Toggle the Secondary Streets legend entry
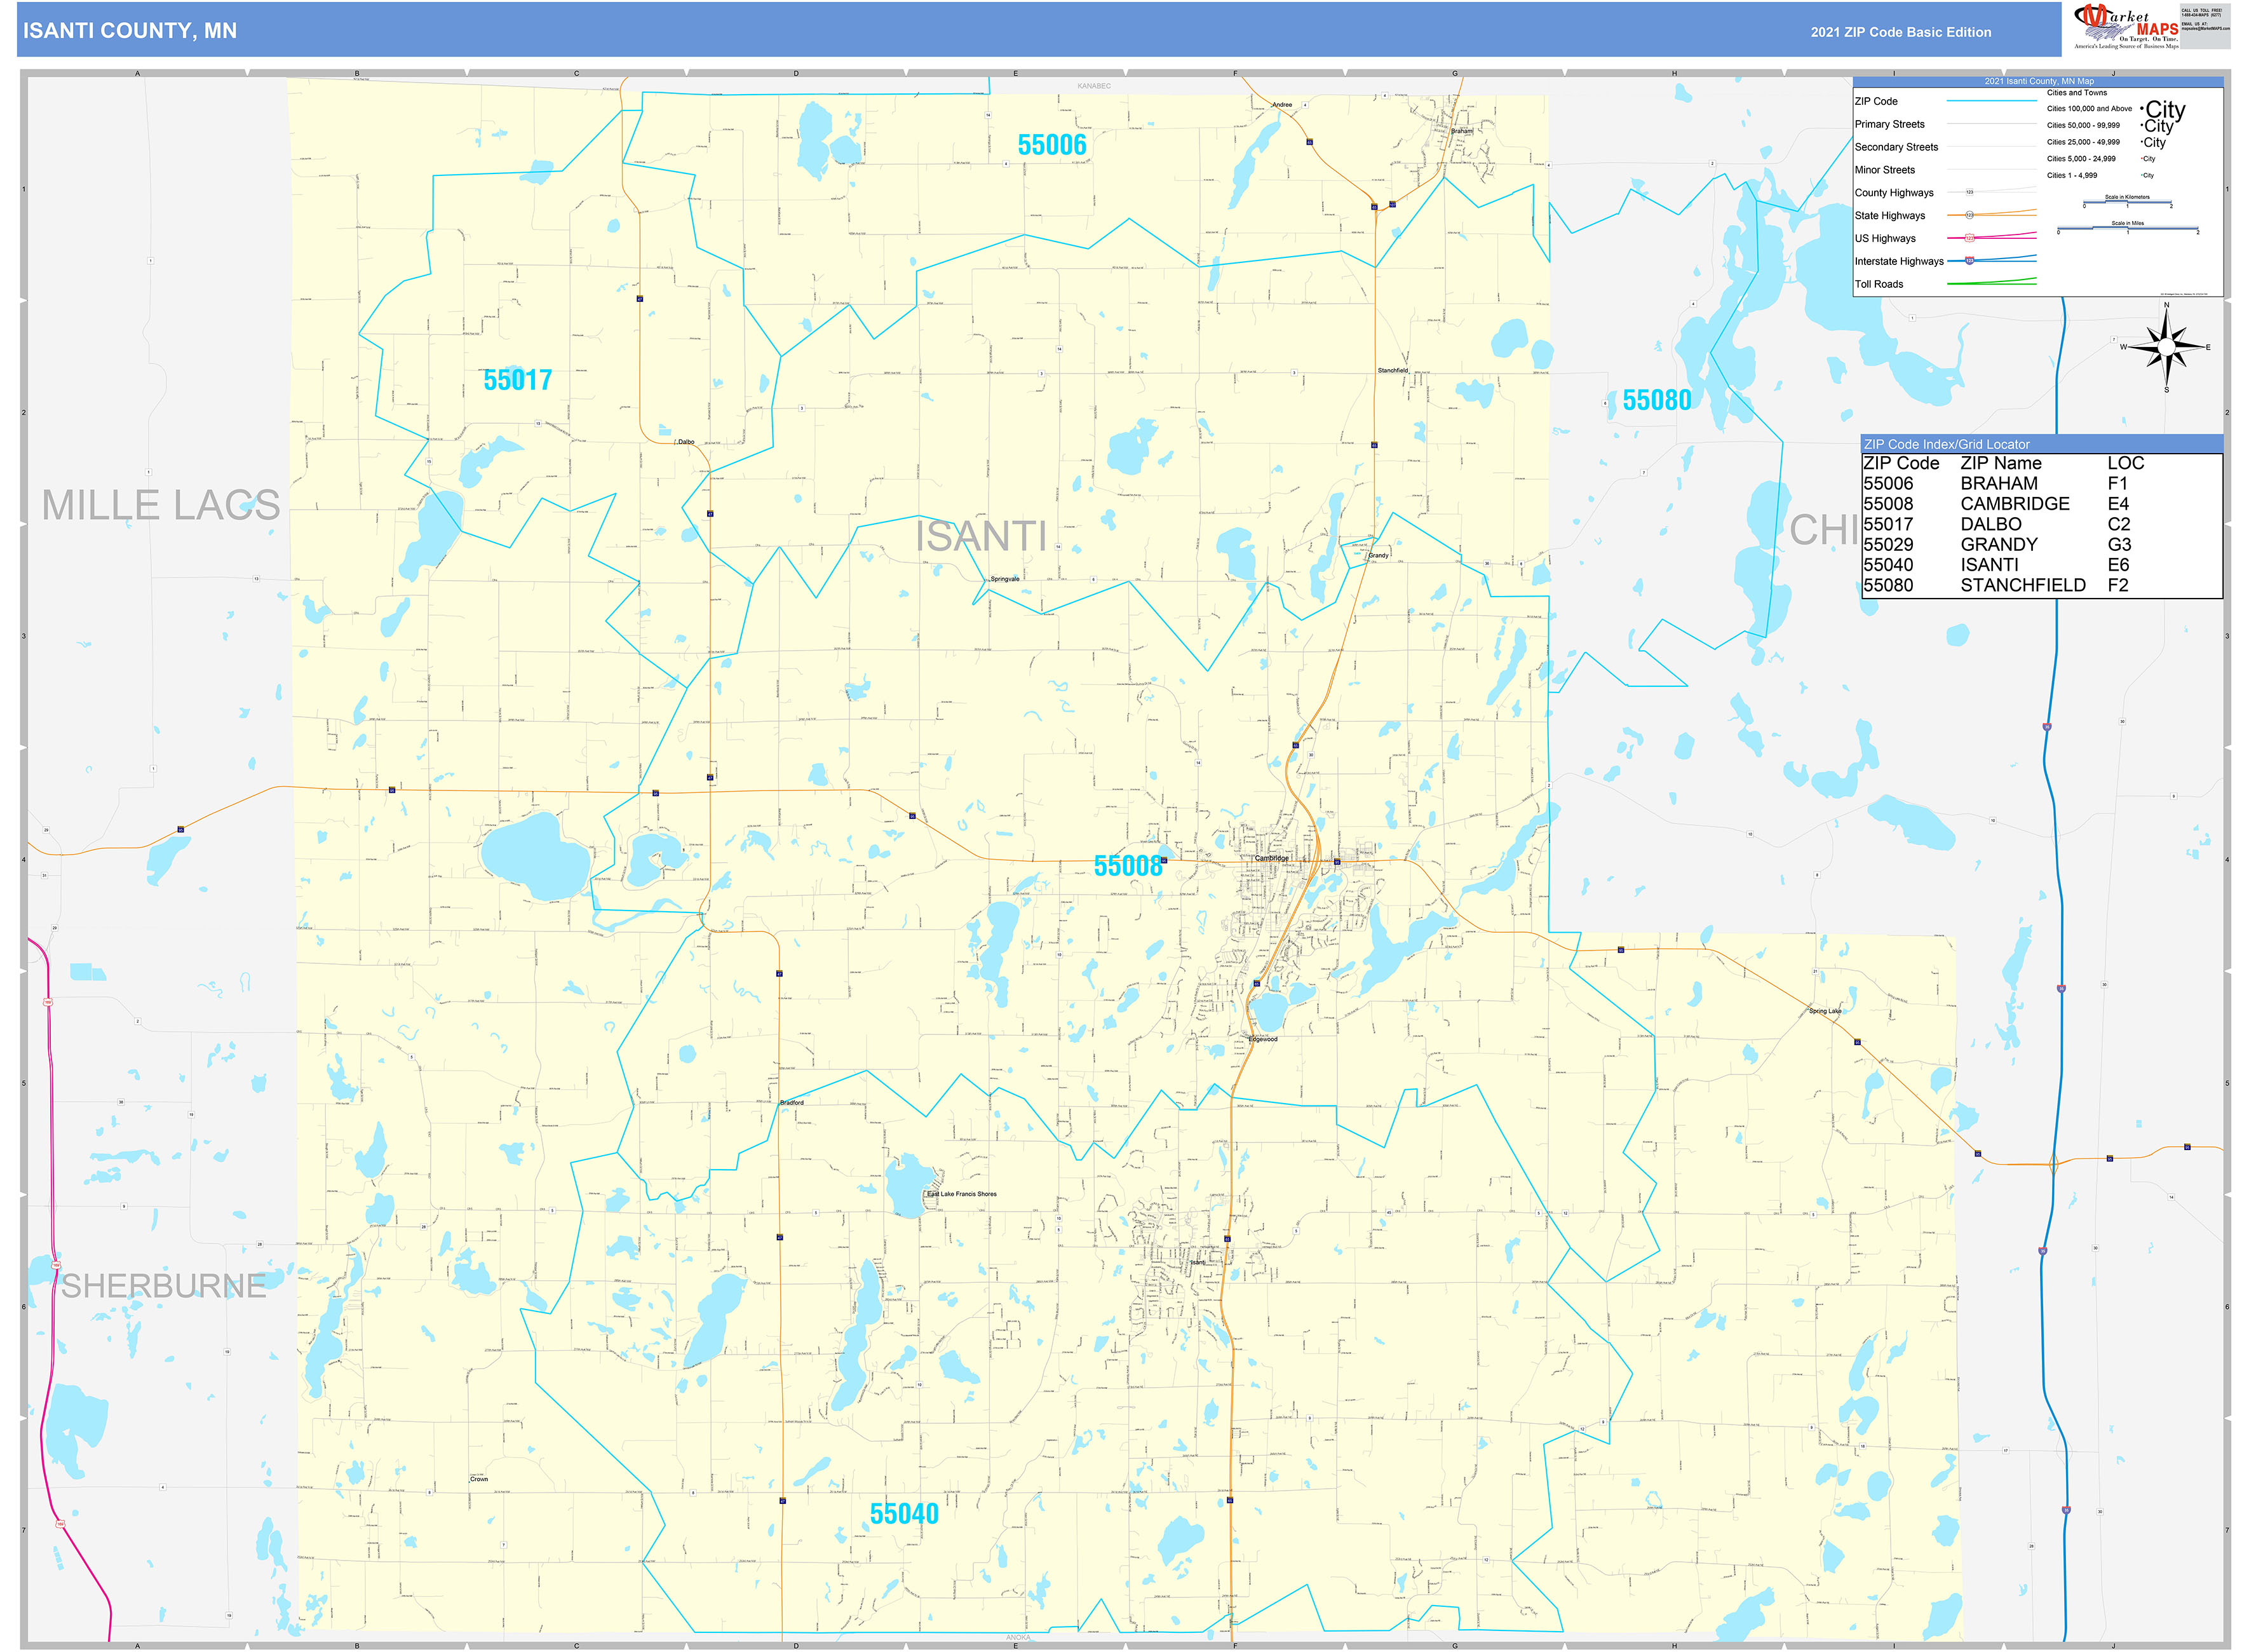The image size is (2242, 1652). (1899, 147)
